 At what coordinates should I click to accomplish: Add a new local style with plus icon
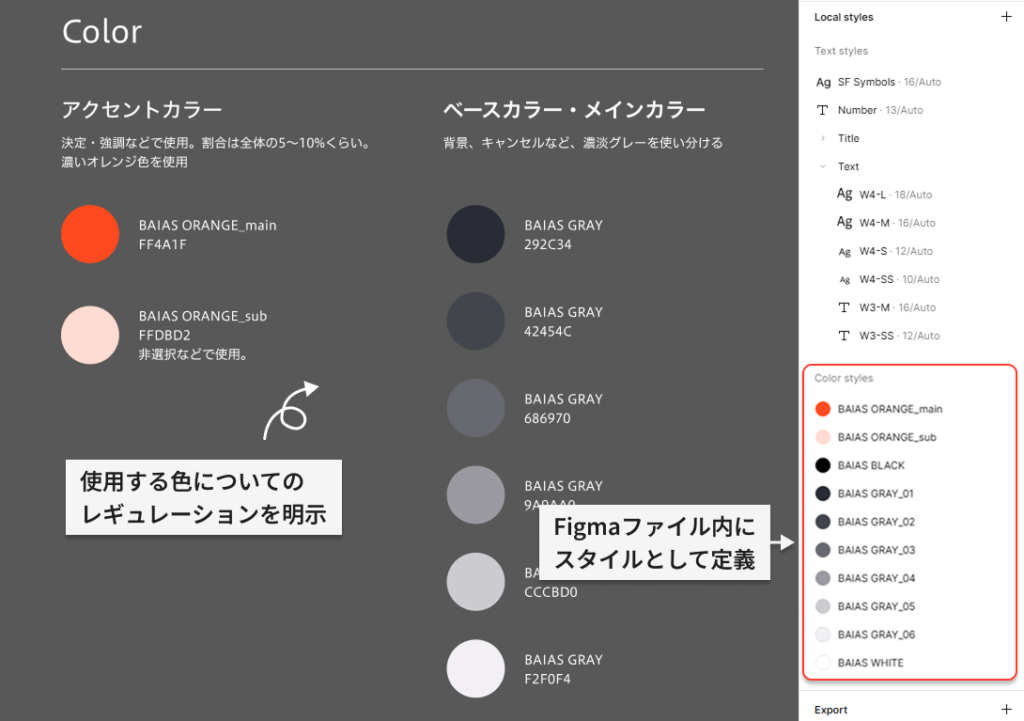click(x=1006, y=17)
